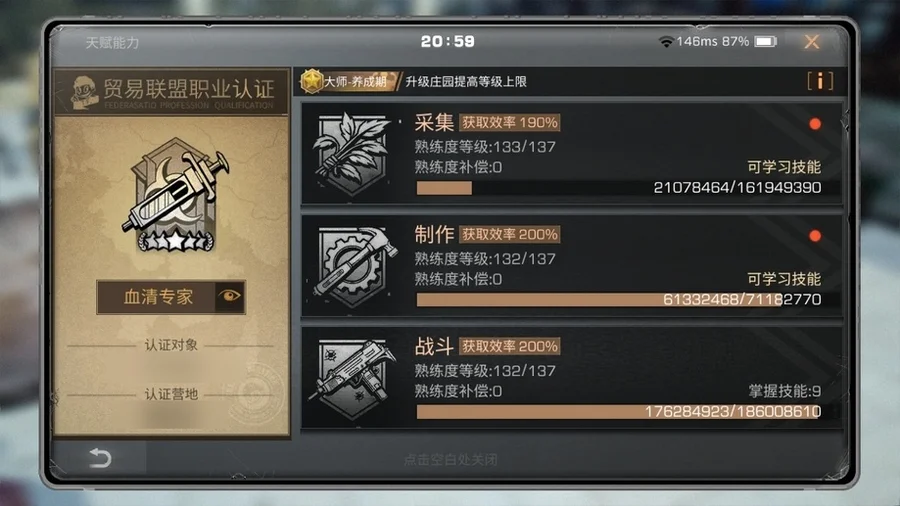Click the 战斗 proficiency progress bar
The image size is (900, 506).
[619, 411]
